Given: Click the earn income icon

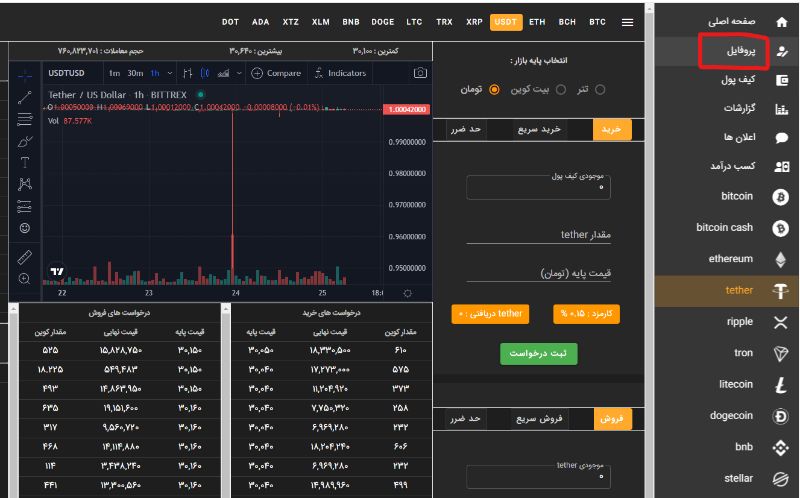Looking at the screenshot, I should [x=782, y=166].
